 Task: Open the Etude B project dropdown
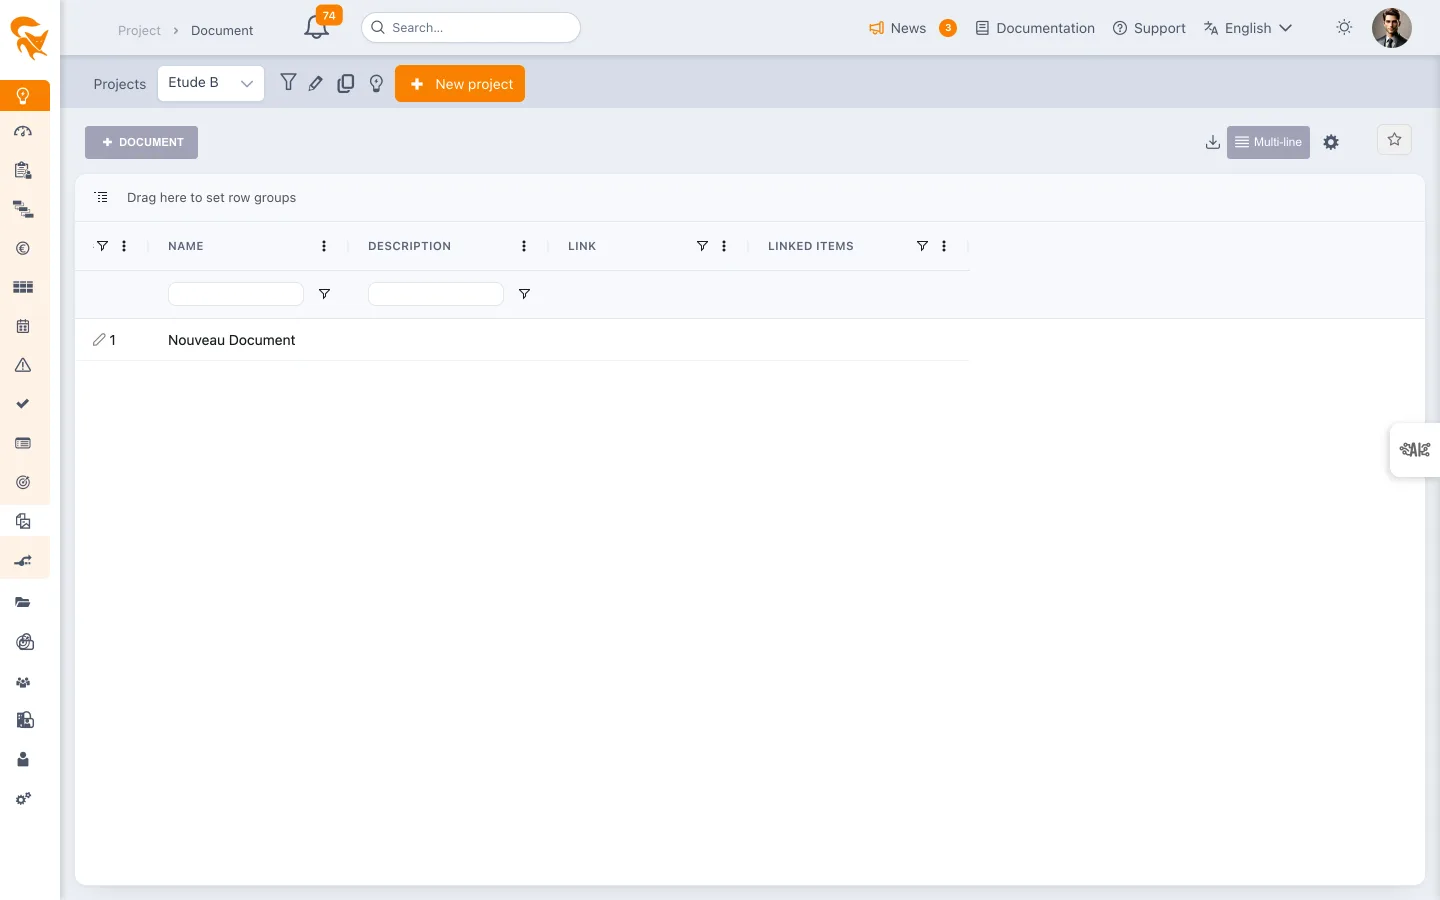coord(211,84)
